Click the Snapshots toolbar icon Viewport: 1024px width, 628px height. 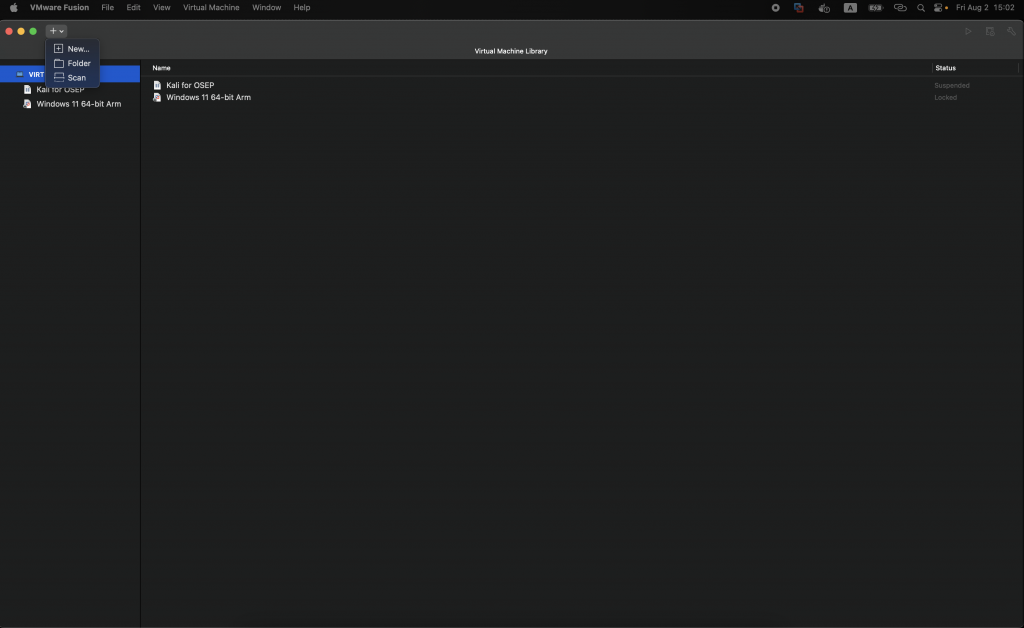(x=990, y=31)
